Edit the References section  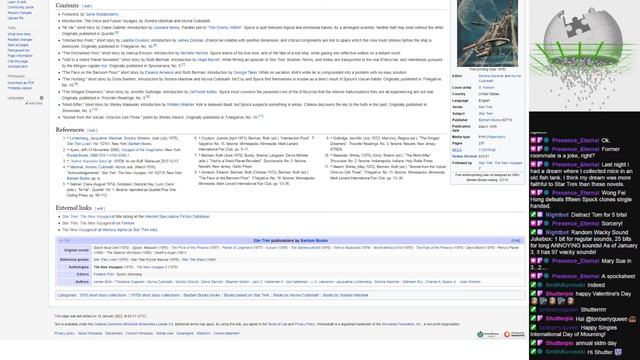pyautogui.click(x=92, y=130)
